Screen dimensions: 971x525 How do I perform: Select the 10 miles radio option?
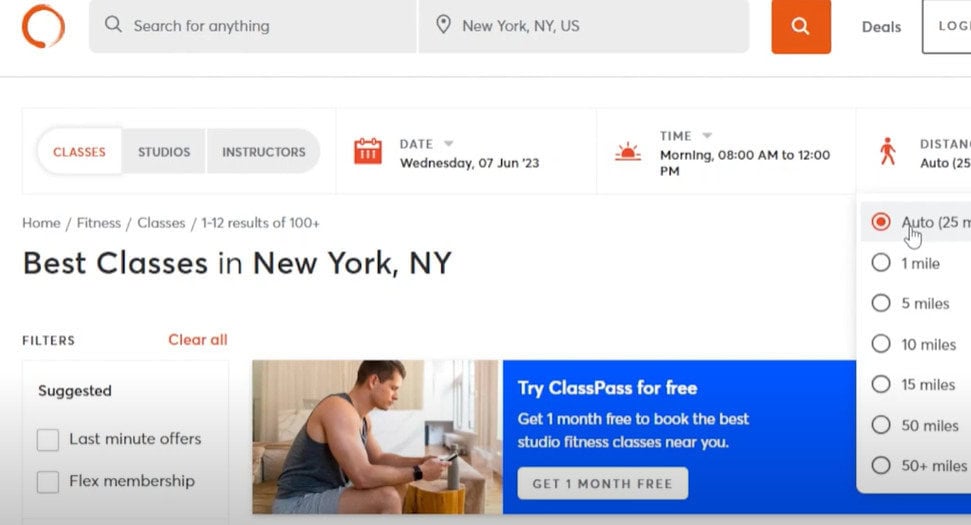point(881,344)
